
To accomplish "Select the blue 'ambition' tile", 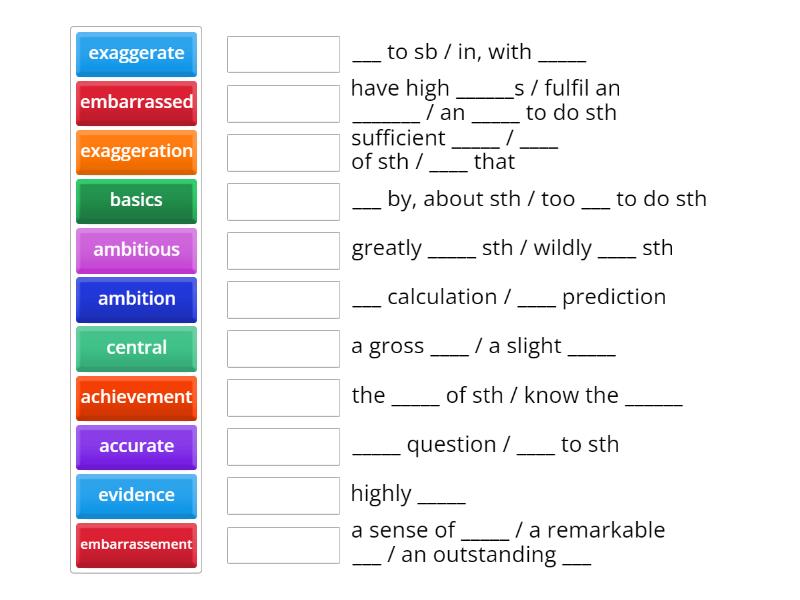I will click(136, 299).
